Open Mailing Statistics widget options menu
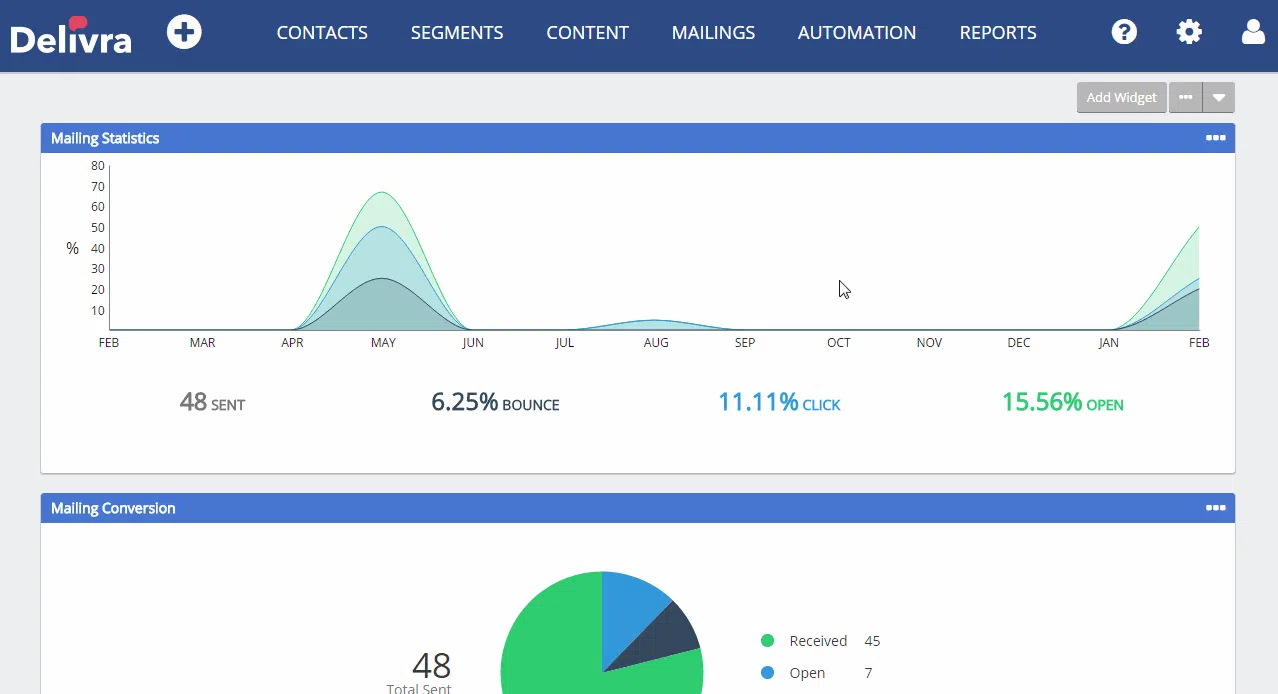Viewport: 1278px width, 694px height. click(1215, 138)
